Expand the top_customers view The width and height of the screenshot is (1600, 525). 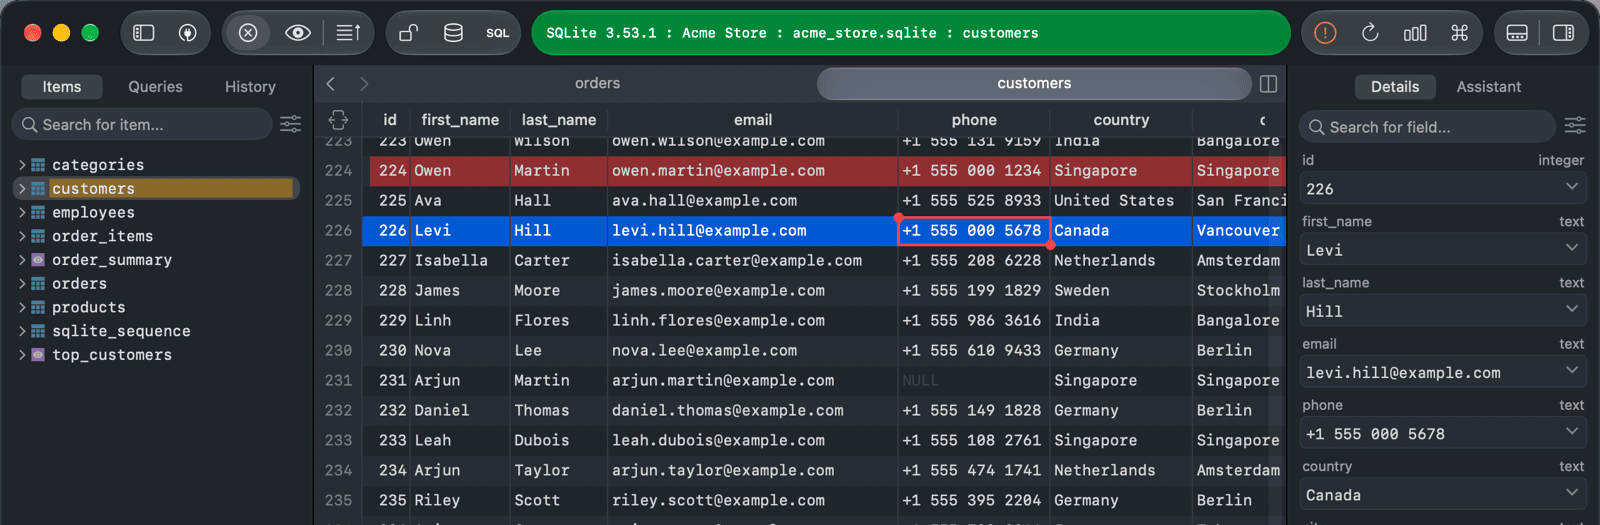point(22,355)
